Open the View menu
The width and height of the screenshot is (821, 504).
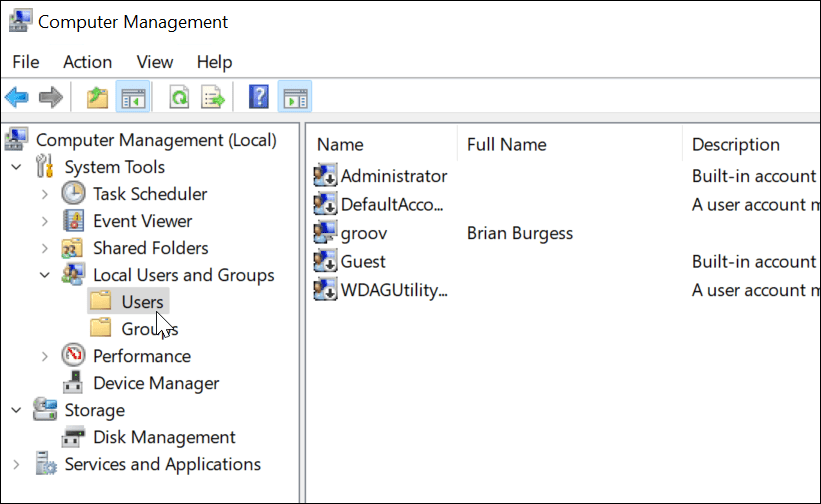[x=154, y=62]
